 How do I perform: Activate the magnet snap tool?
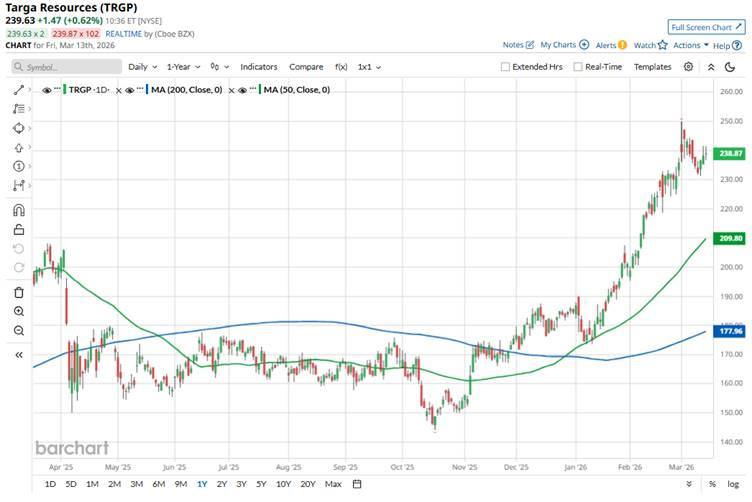tap(19, 210)
